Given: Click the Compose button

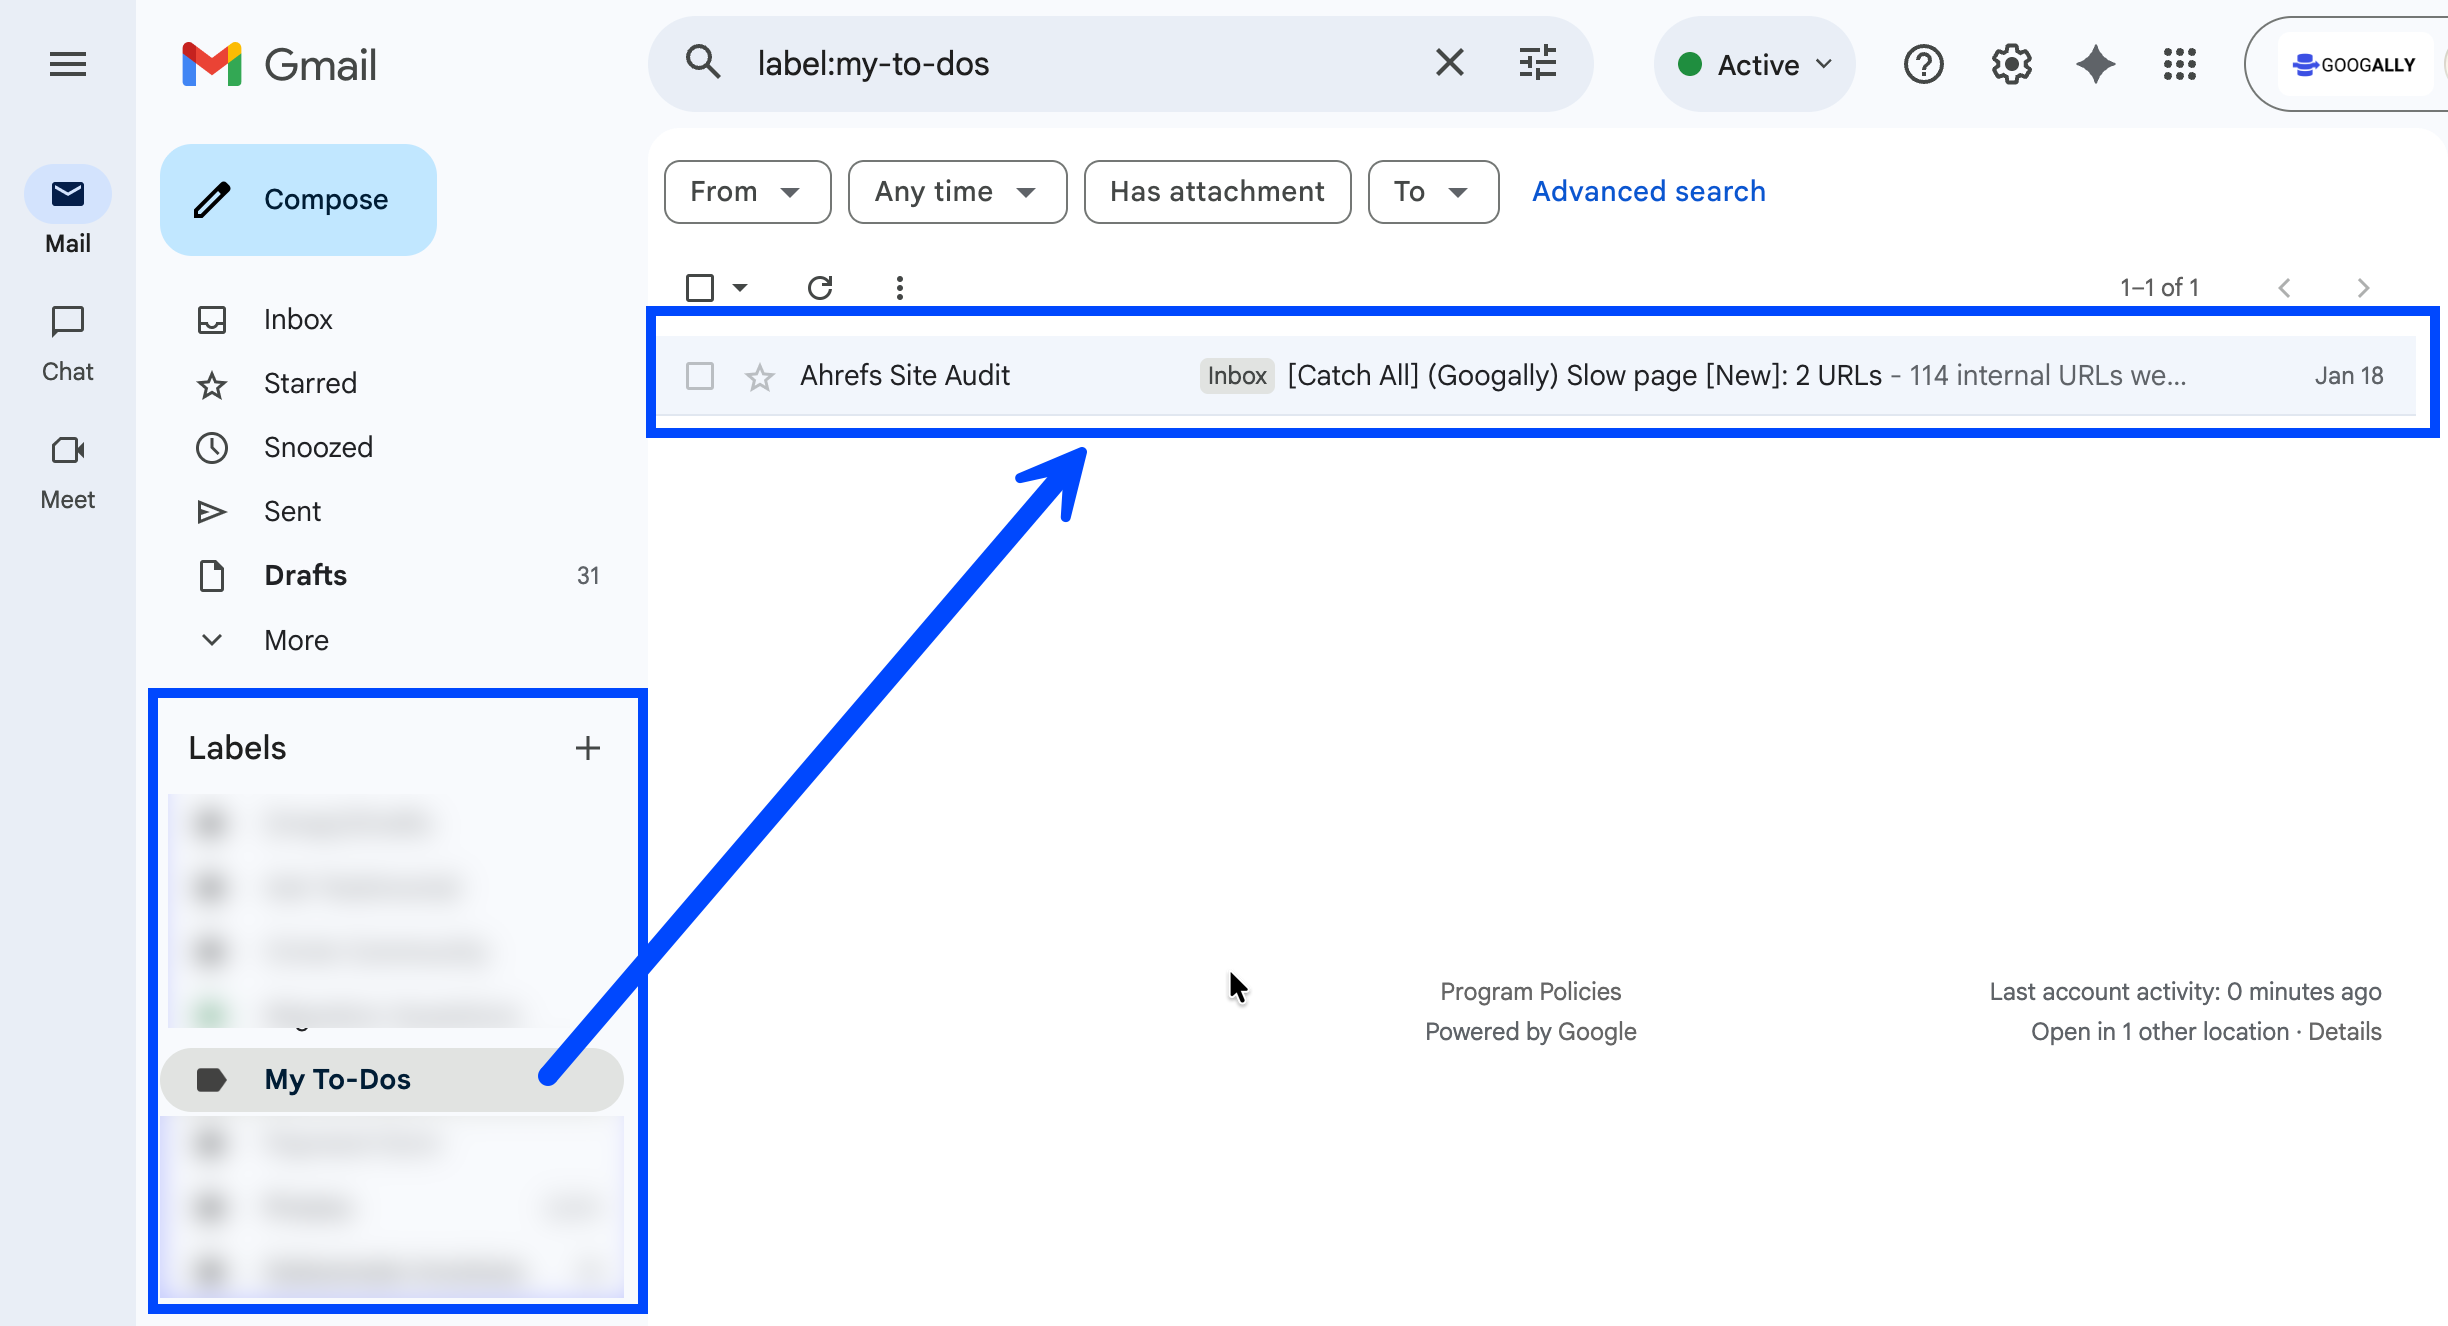Looking at the screenshot, I should [x=298, y=200].
